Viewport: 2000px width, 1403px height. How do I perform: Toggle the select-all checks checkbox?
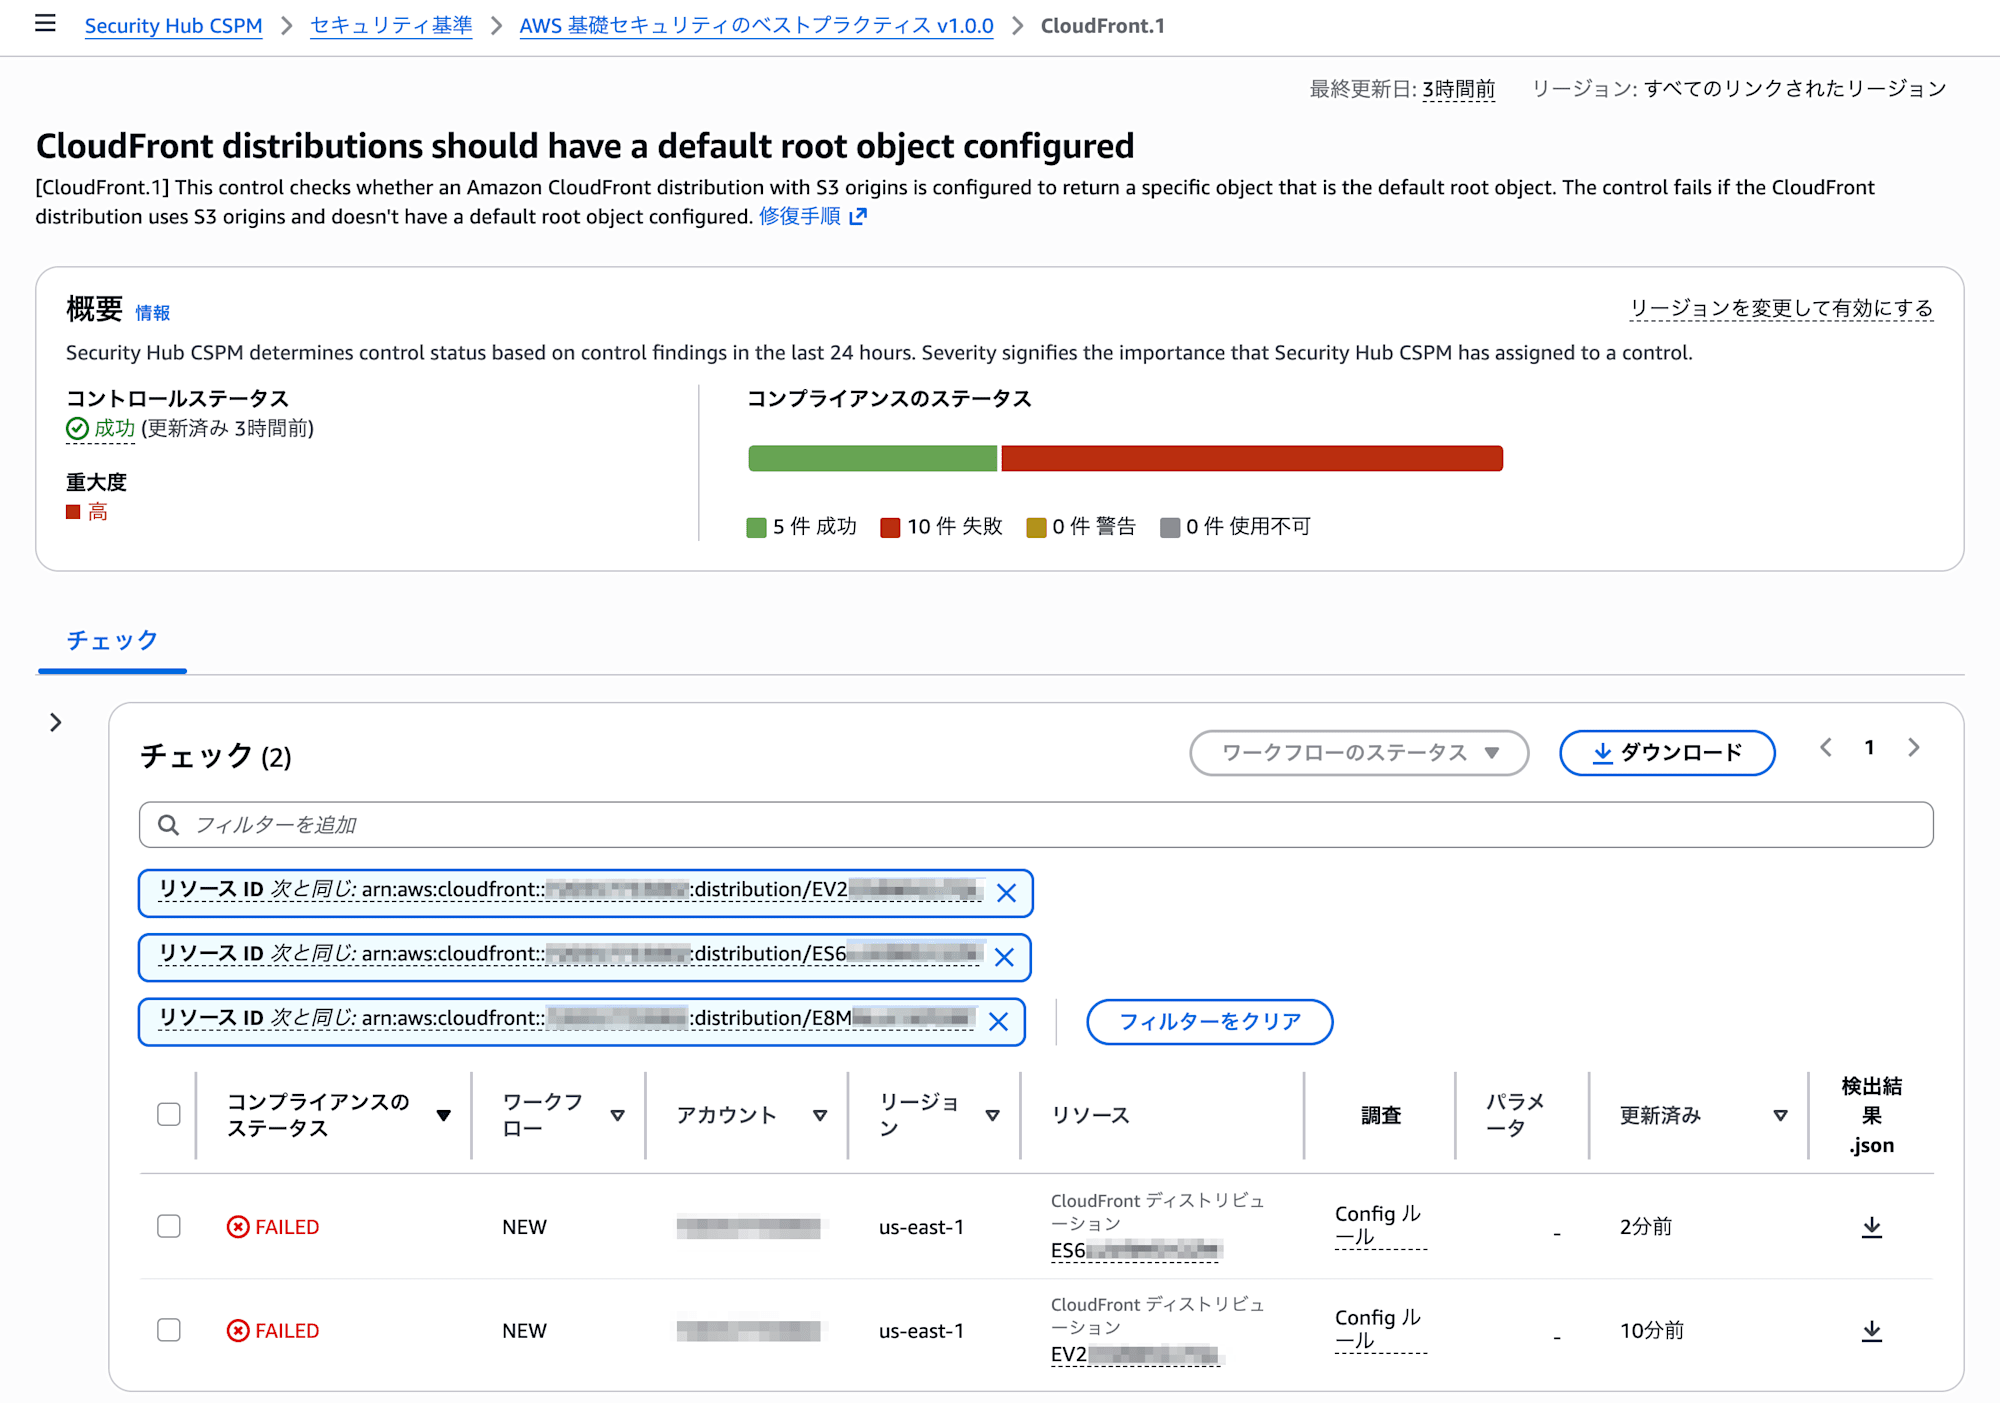coord(169,1115)
